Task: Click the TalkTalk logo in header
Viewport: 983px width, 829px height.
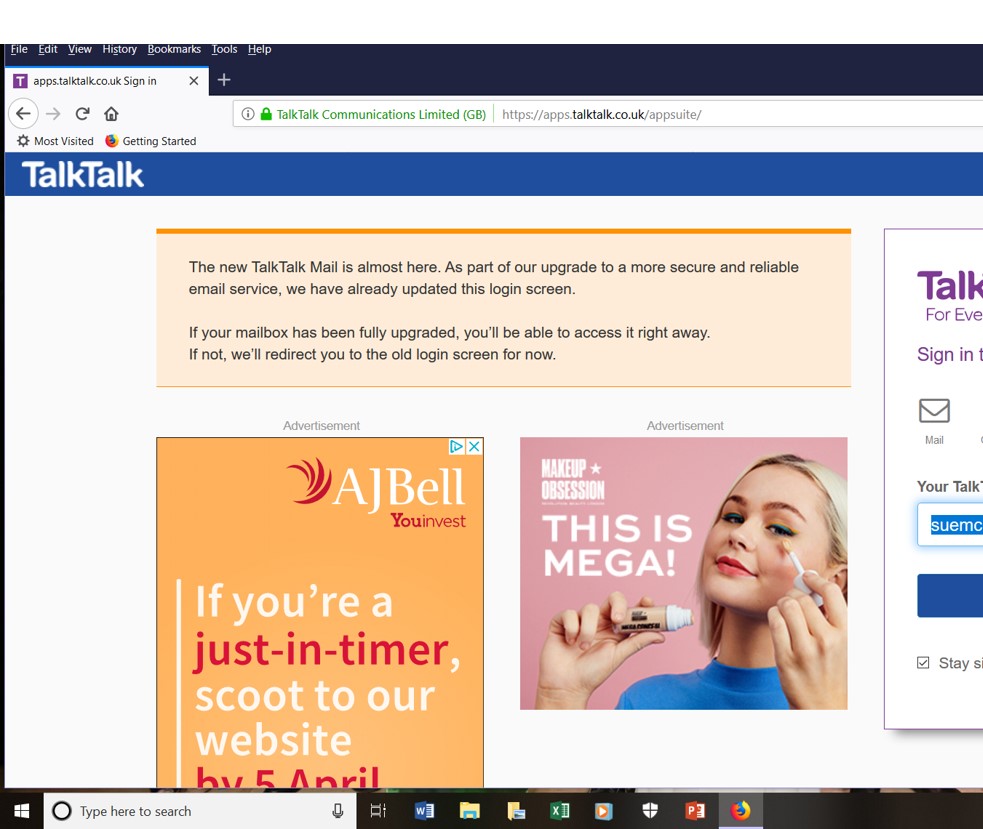Action: tap(83, 175)
